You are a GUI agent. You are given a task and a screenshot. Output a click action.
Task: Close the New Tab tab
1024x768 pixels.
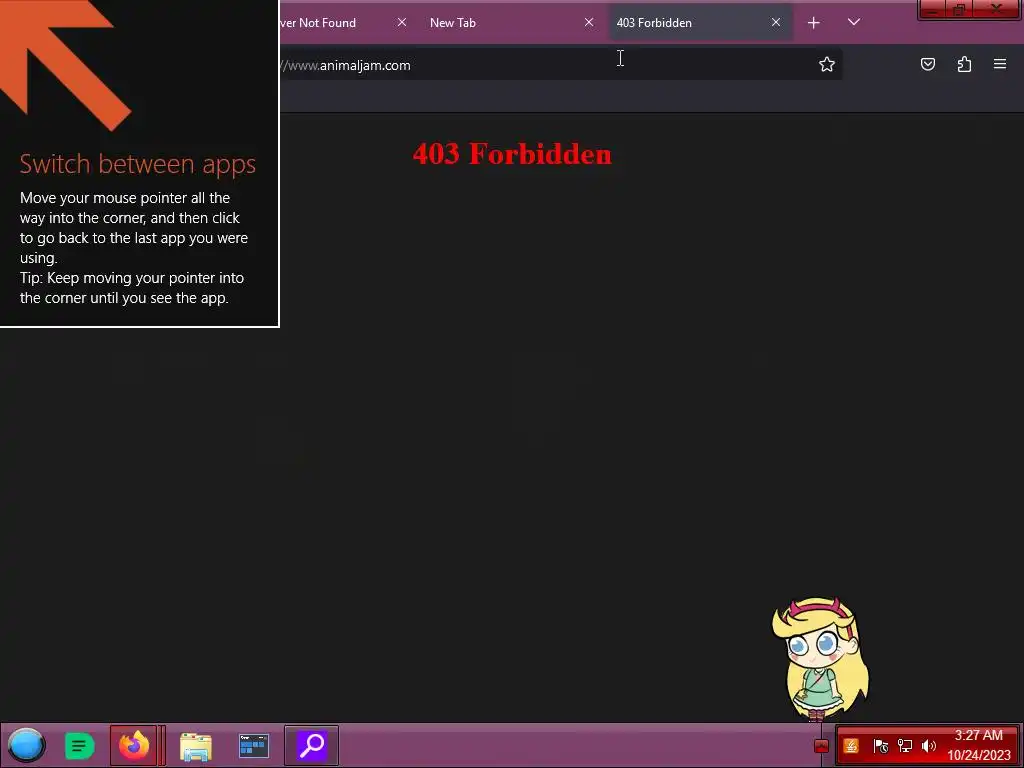pyautogui.click(x=589, y=22)
